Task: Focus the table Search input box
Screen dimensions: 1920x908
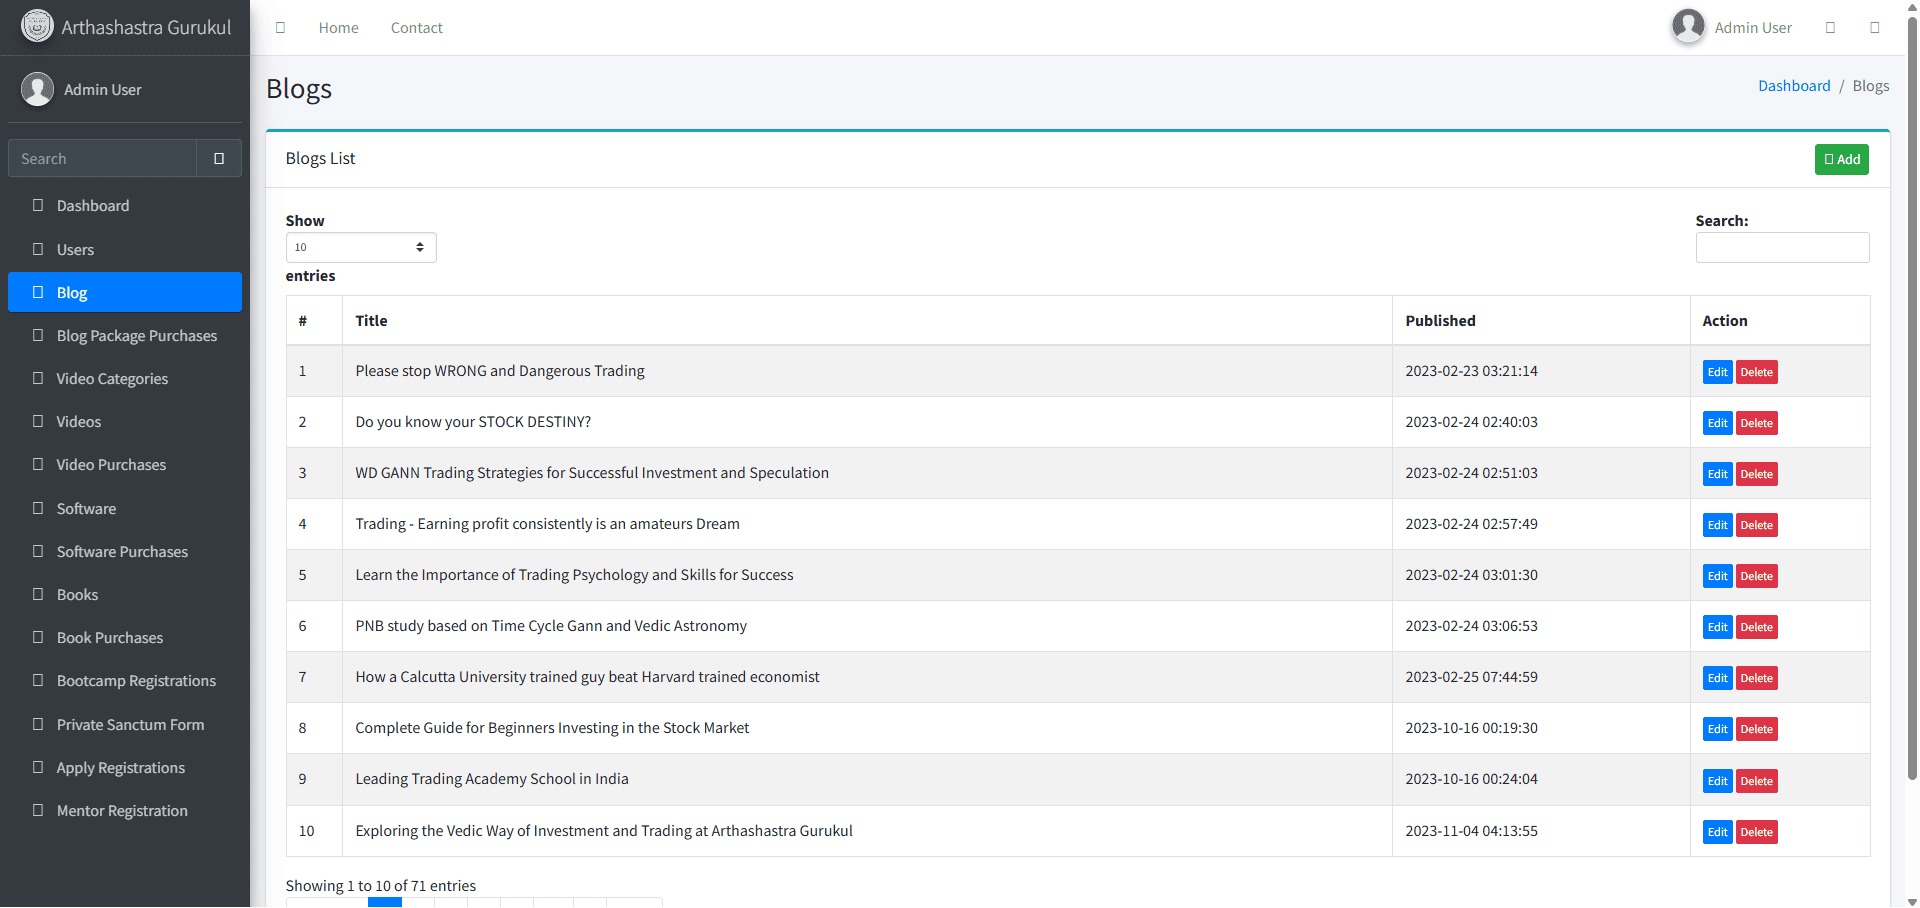Action: coord(1782,247)
